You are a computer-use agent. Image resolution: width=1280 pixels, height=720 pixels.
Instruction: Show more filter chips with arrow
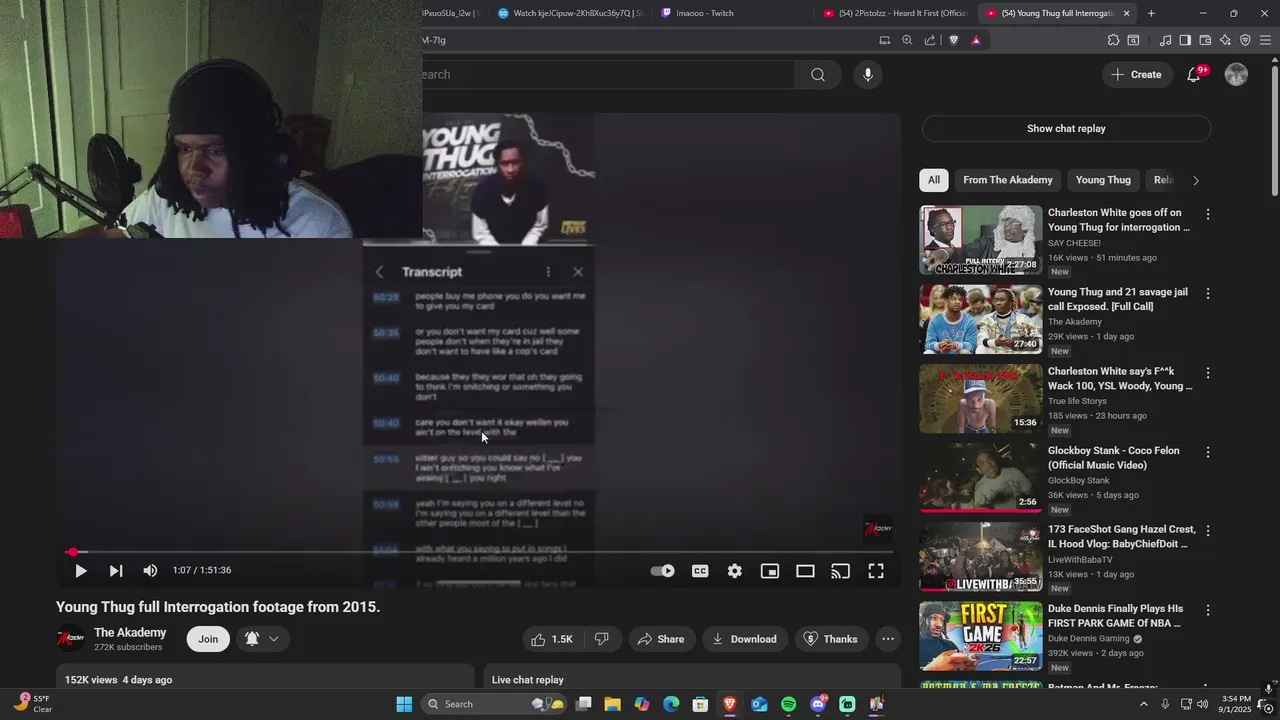point(1196,180)
